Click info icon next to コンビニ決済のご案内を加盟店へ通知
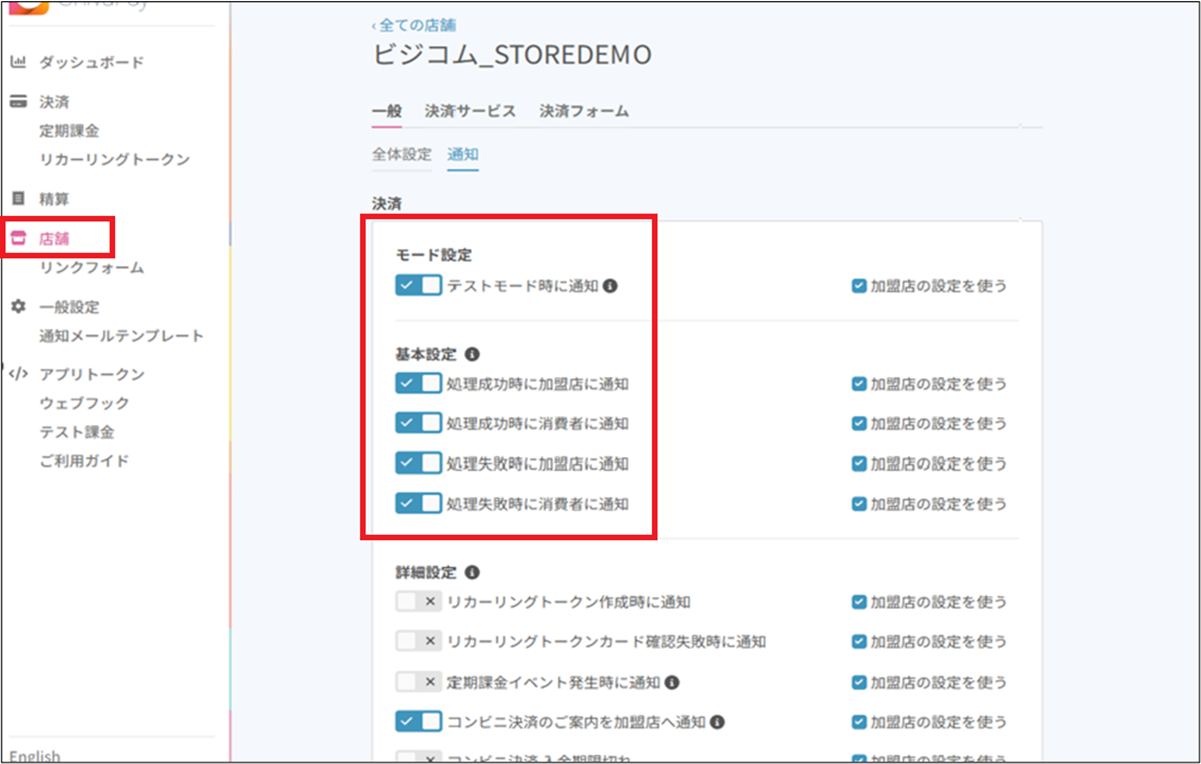1201x764 pixels. [x=718, y=721]
